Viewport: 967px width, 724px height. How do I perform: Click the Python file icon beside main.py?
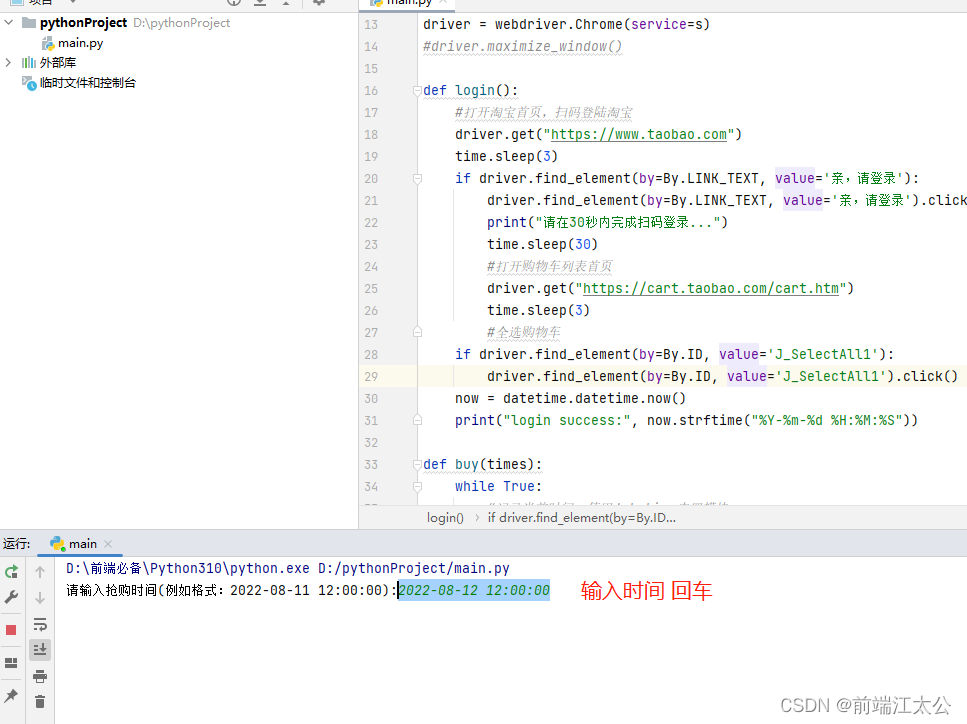point(47,43)
